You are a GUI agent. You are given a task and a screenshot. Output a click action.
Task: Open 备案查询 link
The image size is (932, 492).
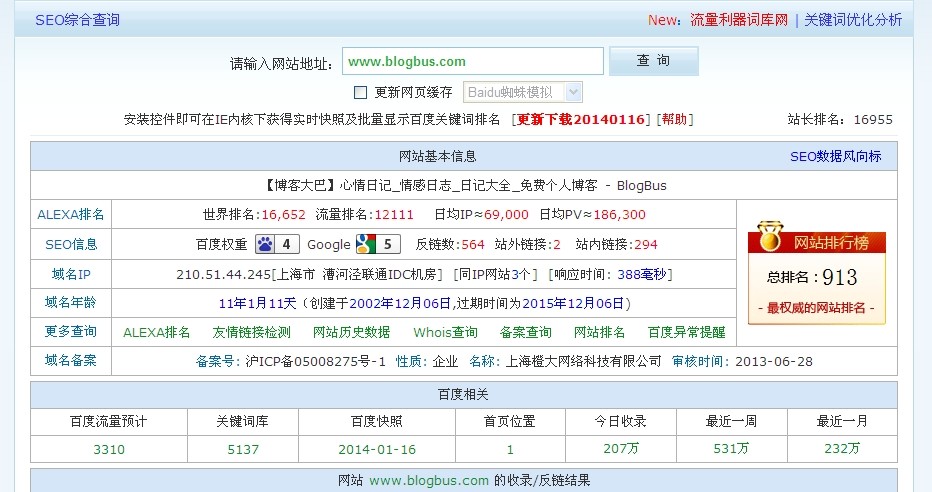point(525,332)
